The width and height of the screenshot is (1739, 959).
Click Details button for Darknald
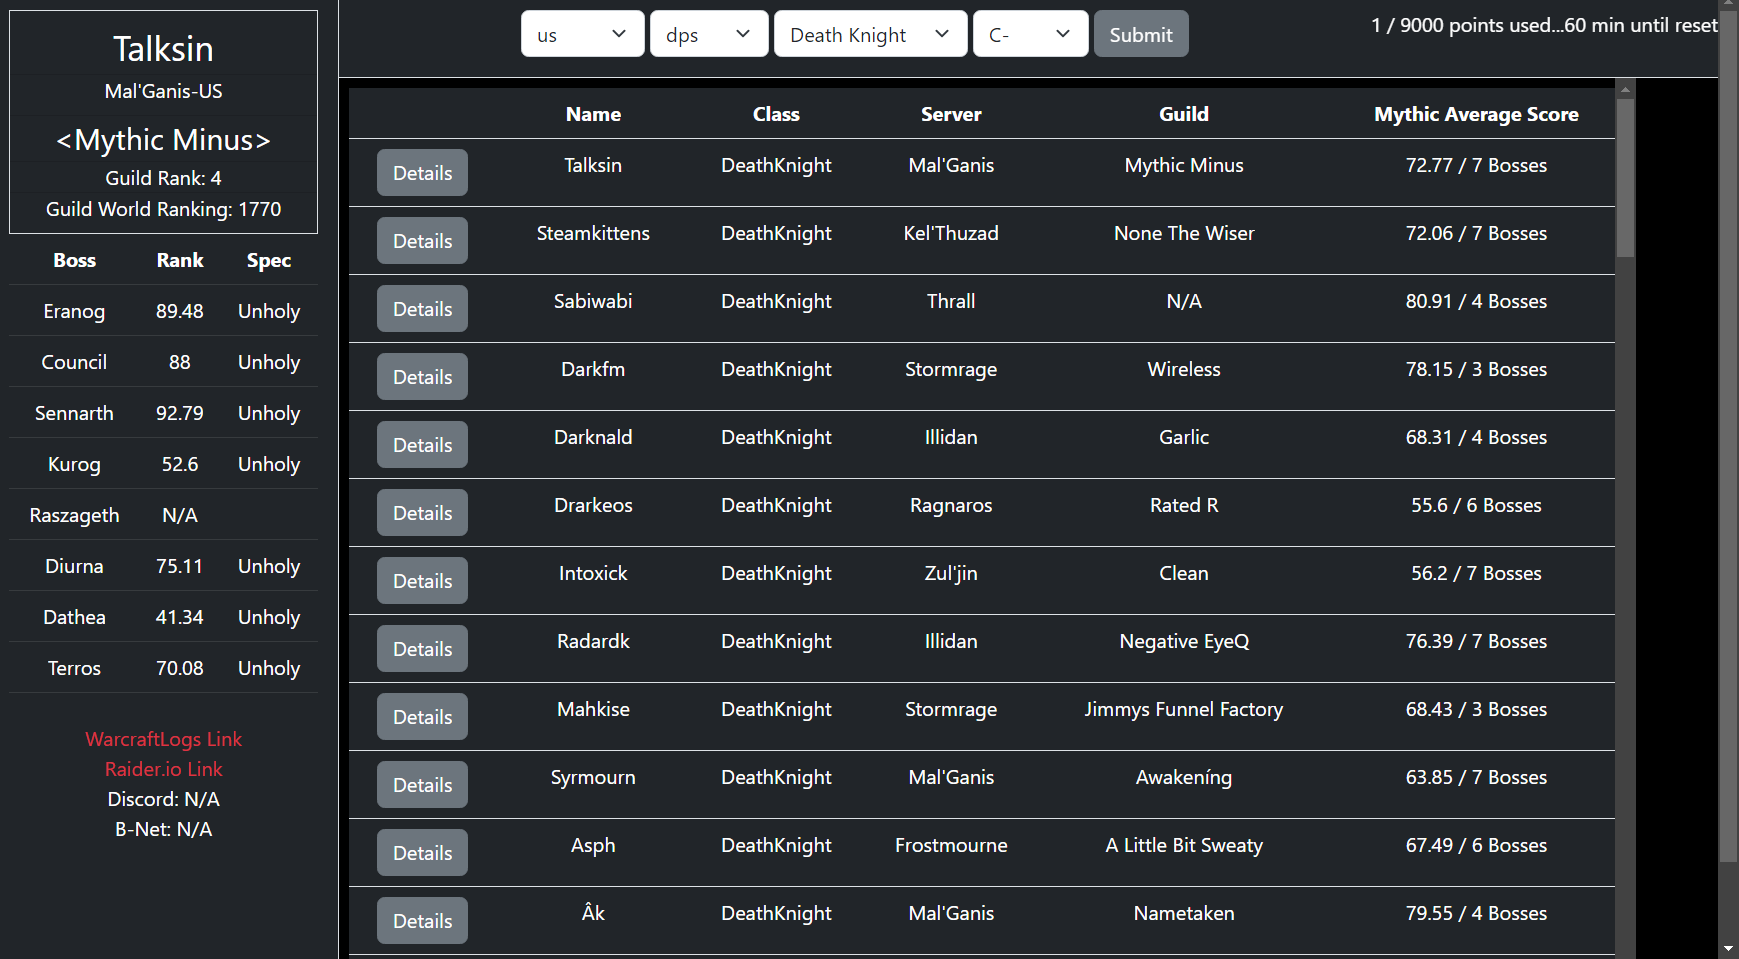422,445
